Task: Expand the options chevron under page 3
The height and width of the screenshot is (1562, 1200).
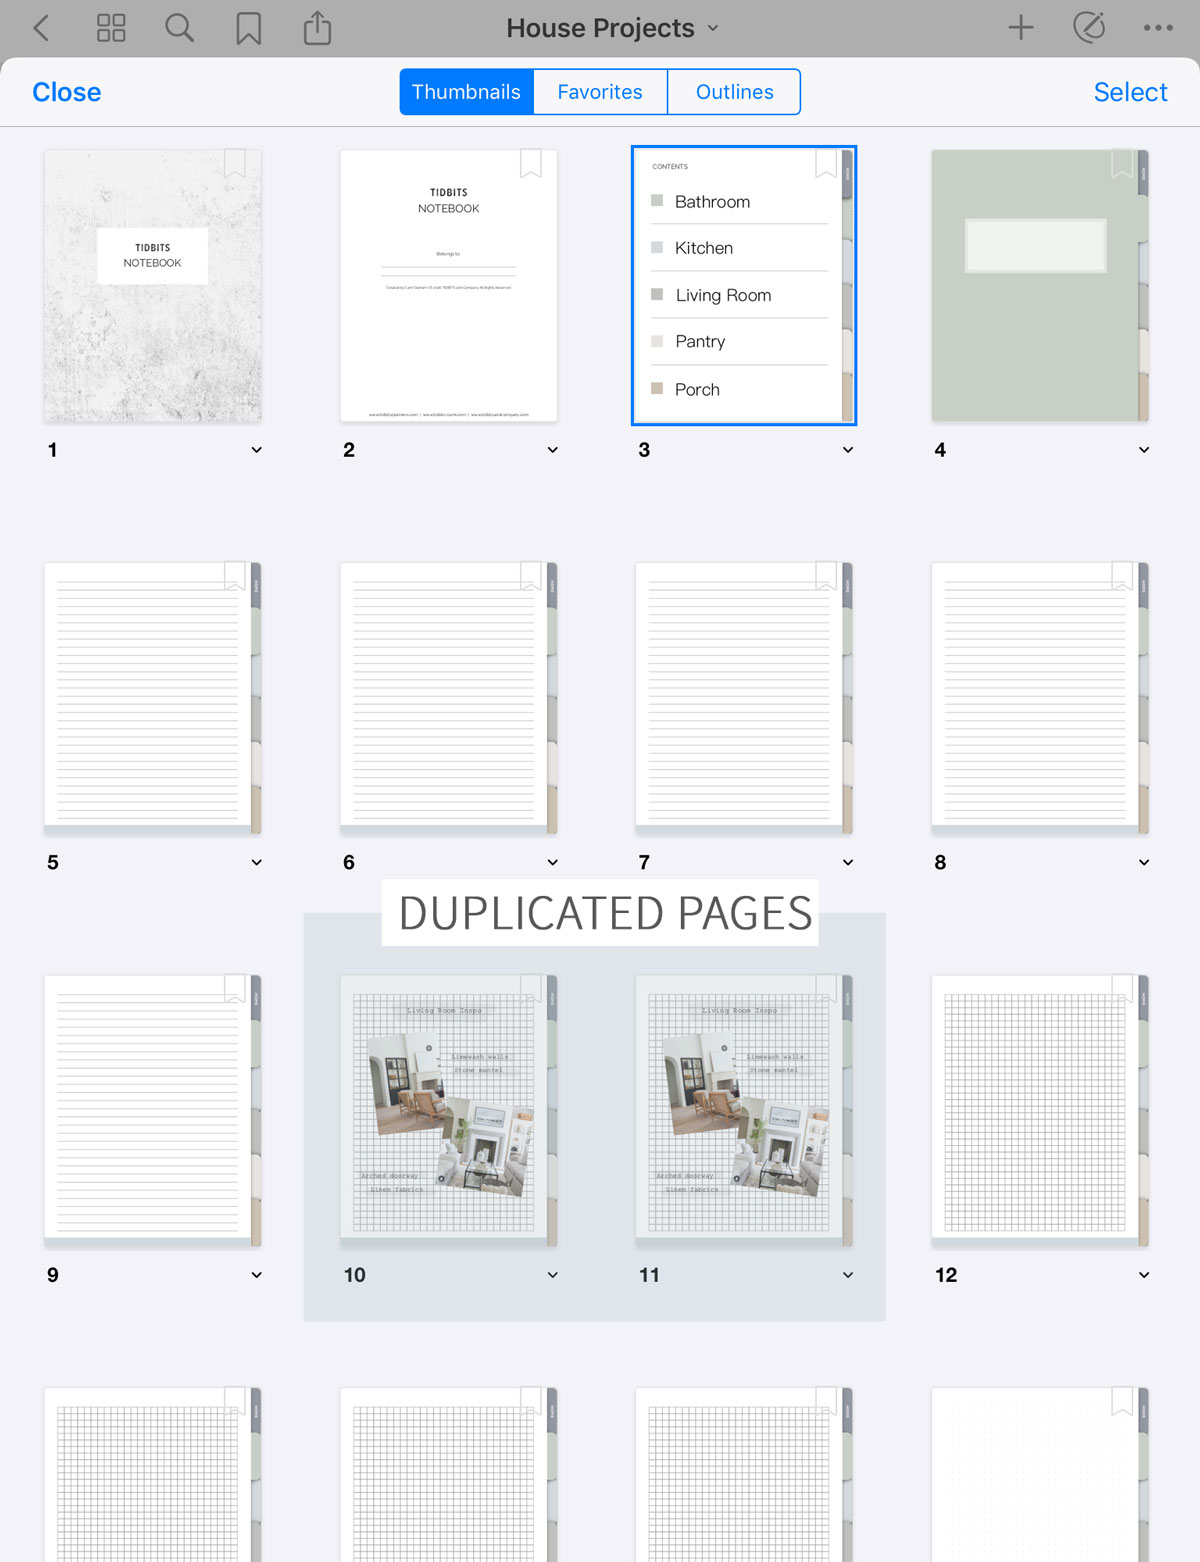Action: 848,450
